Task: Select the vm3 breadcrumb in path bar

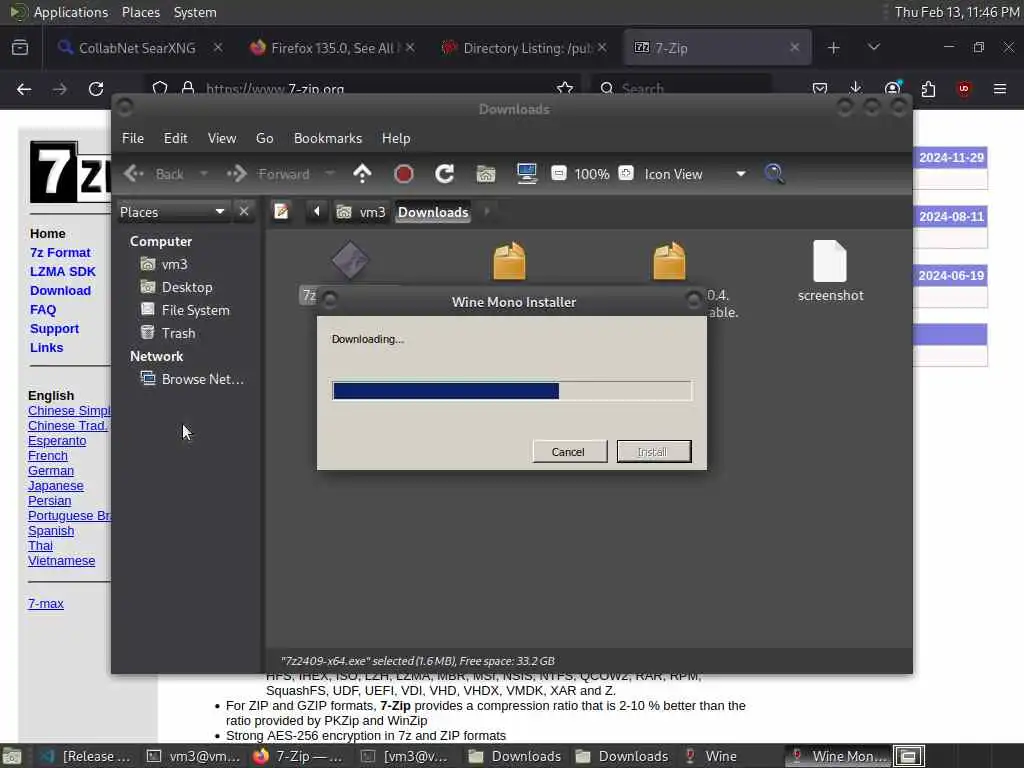Action: point(361,212)
